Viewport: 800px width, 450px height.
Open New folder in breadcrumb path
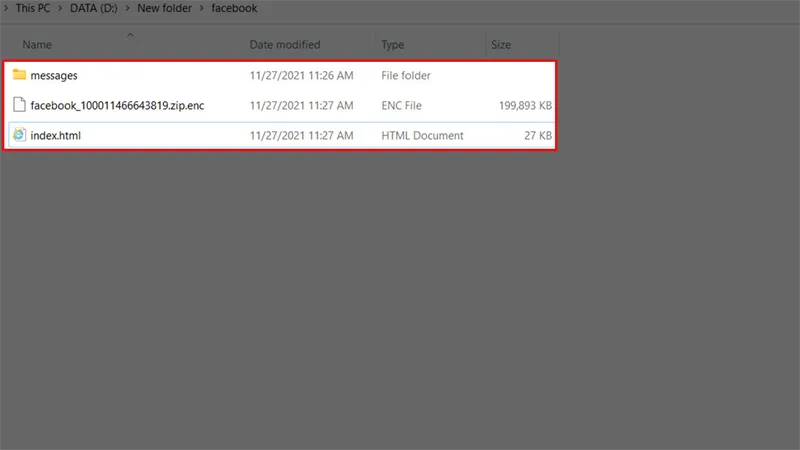pos(166,8)
